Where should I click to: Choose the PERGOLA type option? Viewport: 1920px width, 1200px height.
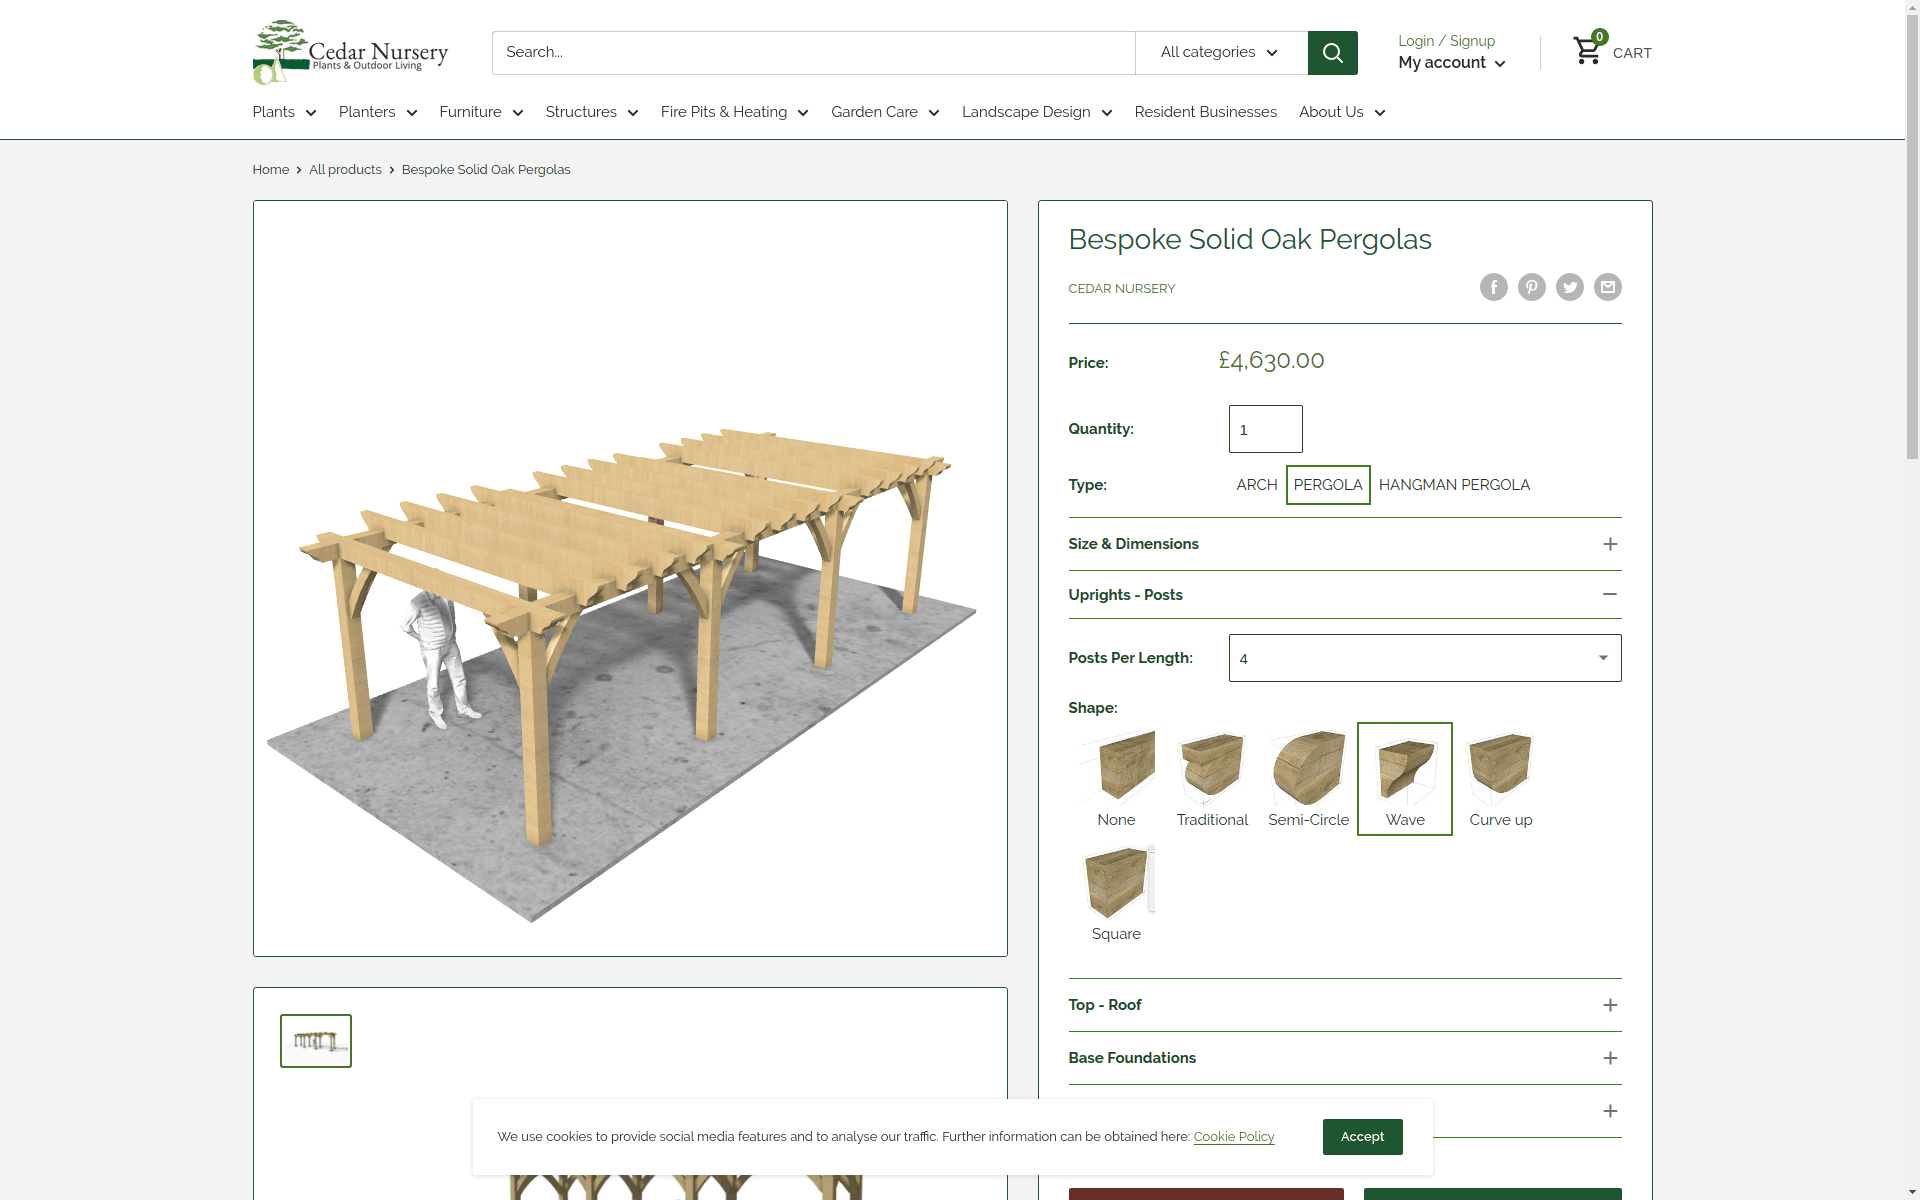1327,485
